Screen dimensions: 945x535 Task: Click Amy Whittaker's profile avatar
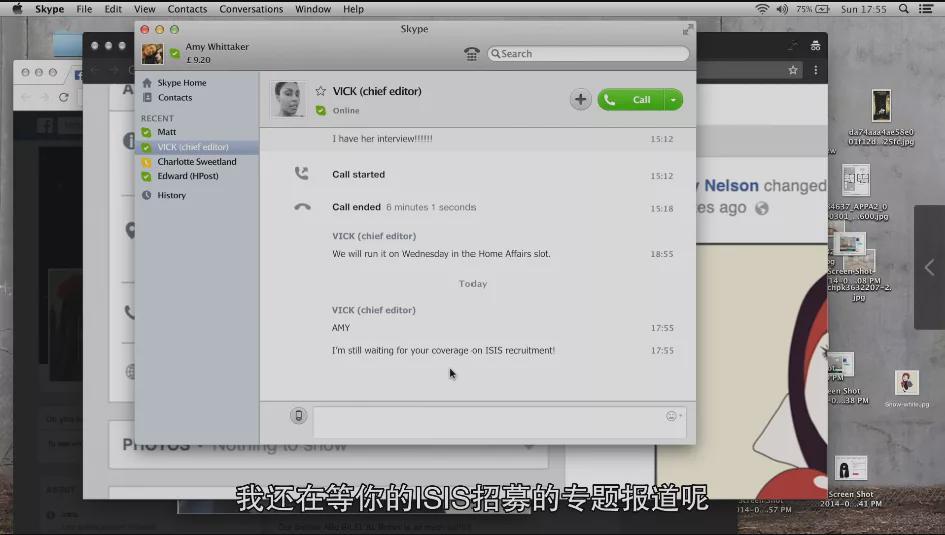click(152, 54)
